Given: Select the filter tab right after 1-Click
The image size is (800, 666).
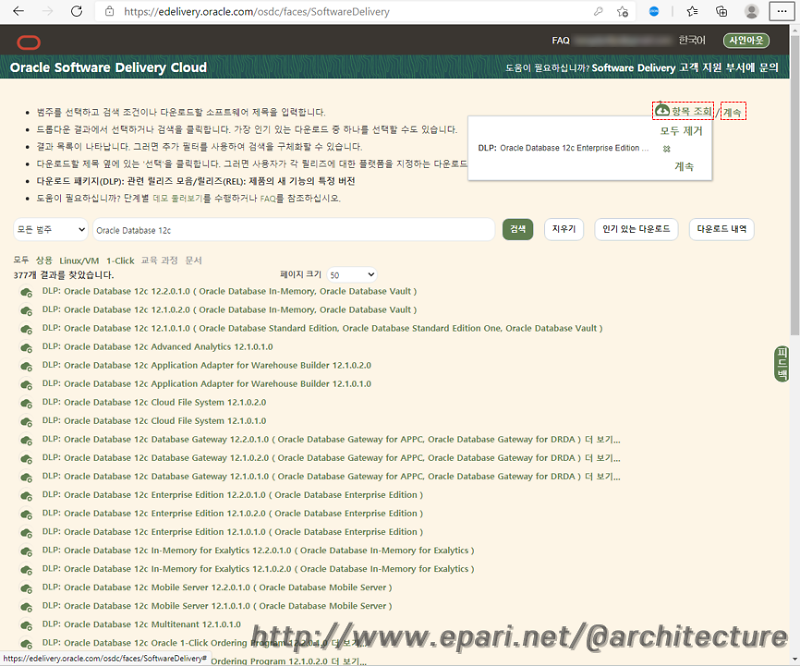Looking at the screenshot, I should pos(159,261).
